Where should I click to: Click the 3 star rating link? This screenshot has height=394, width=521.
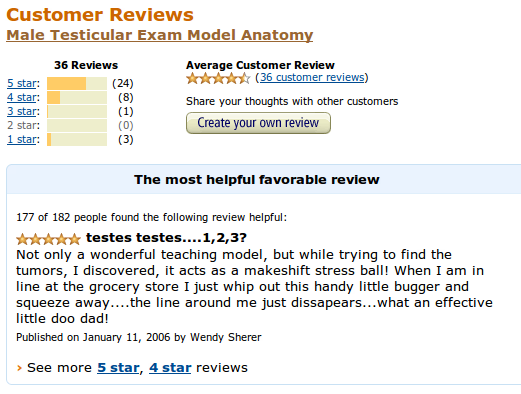point(22,111)
